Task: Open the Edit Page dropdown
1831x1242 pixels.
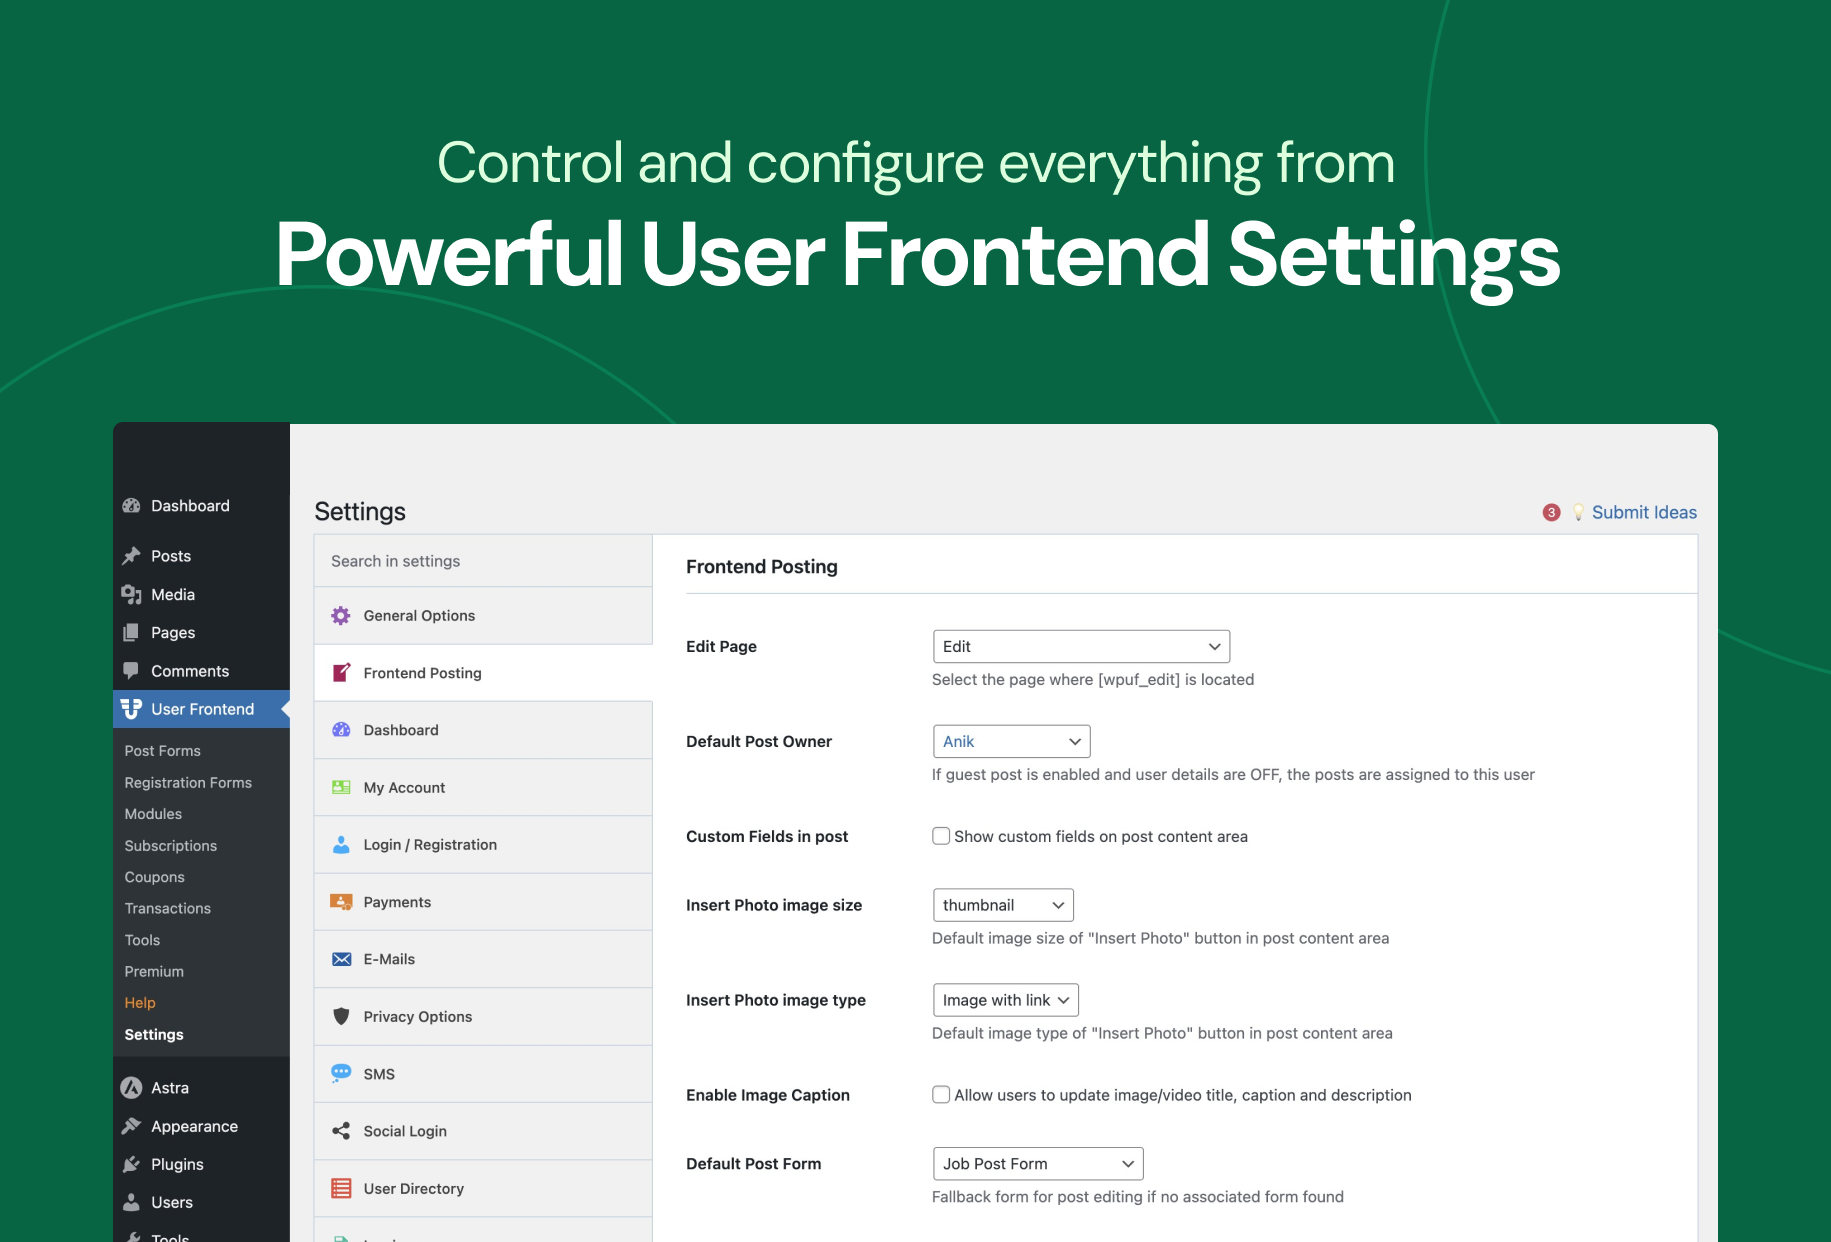Action: coord(1080,647)
